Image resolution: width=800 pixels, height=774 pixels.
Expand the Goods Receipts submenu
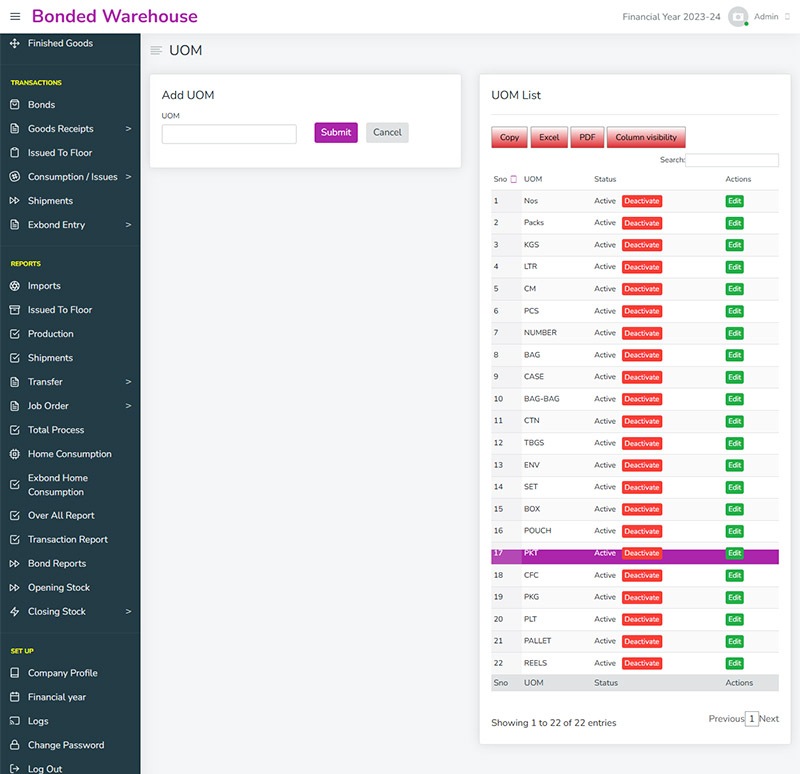(128, 129)
